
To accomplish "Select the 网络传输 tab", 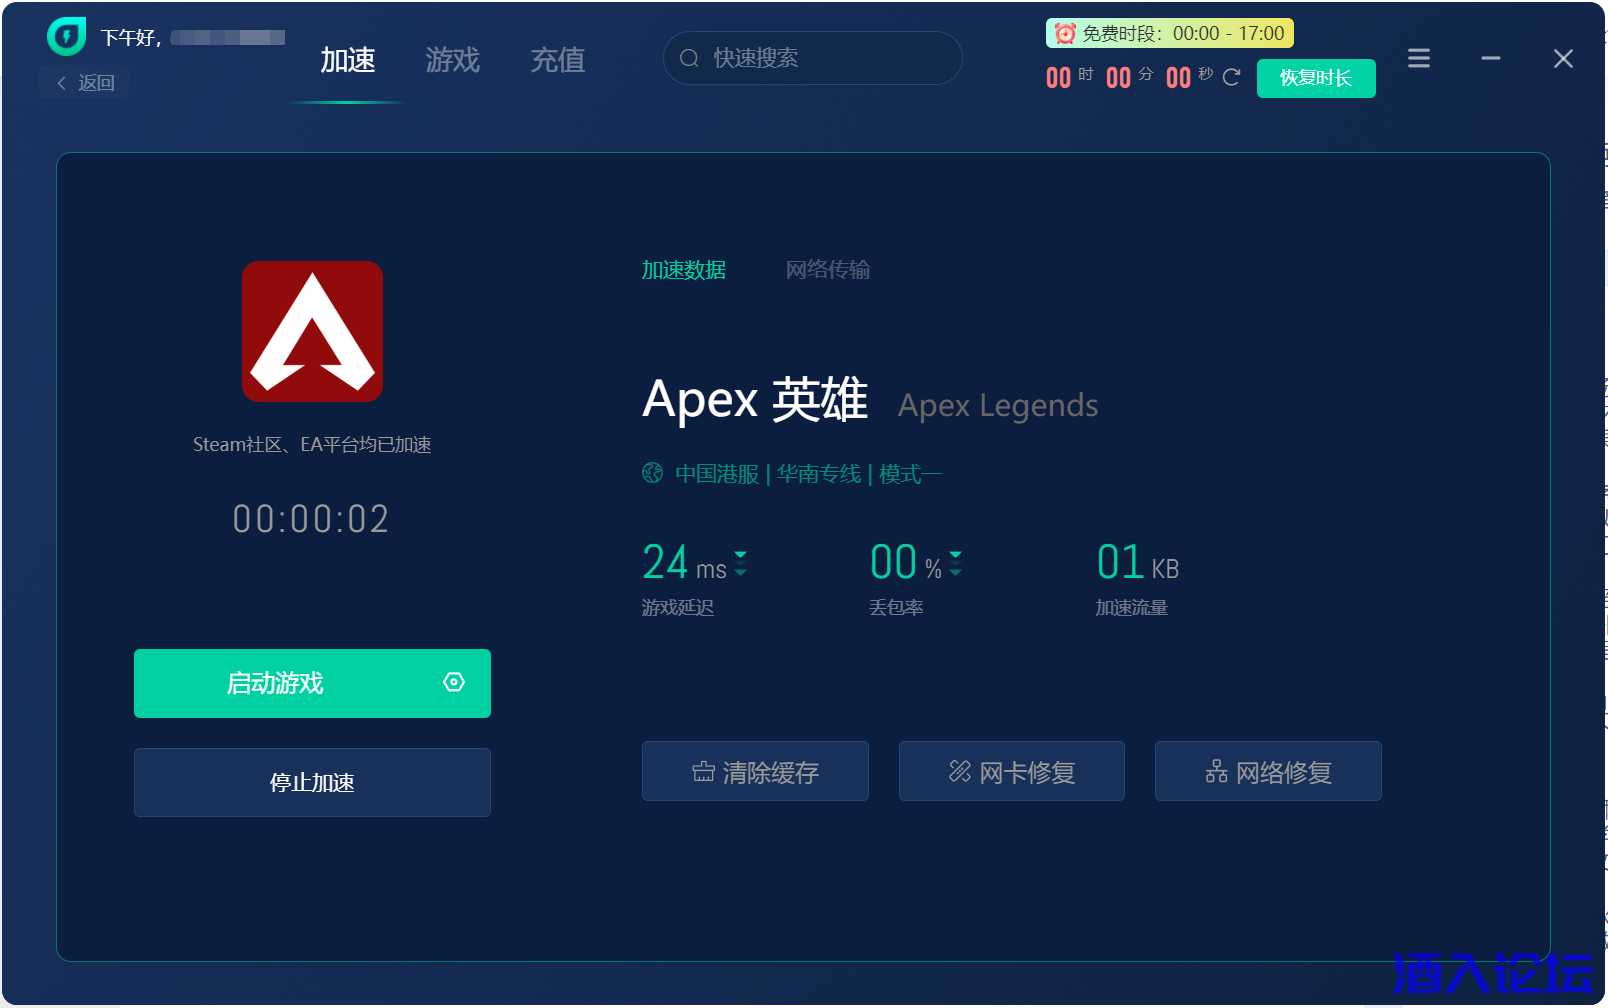I will click(827, 270).
